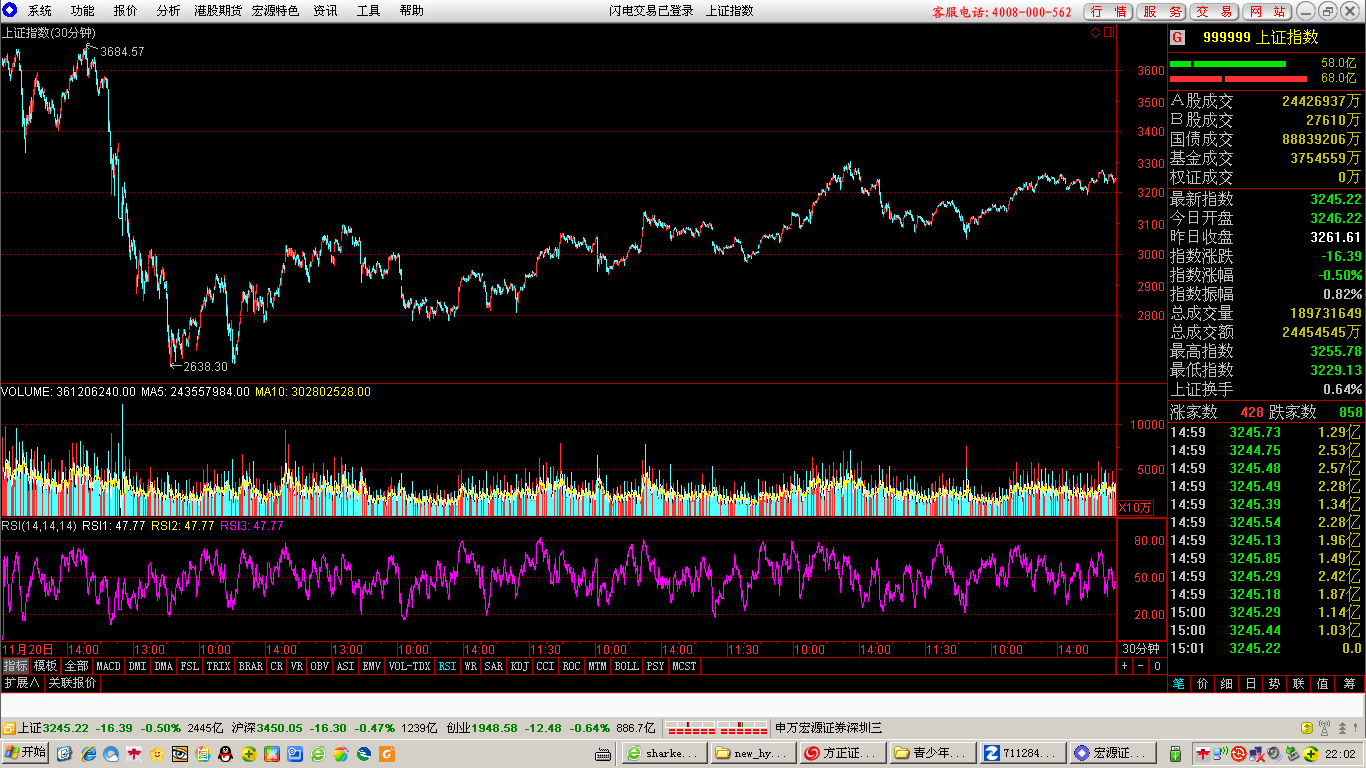Select the 模板 tab
Screen dimensions: 1366x768
pos(45,665)
